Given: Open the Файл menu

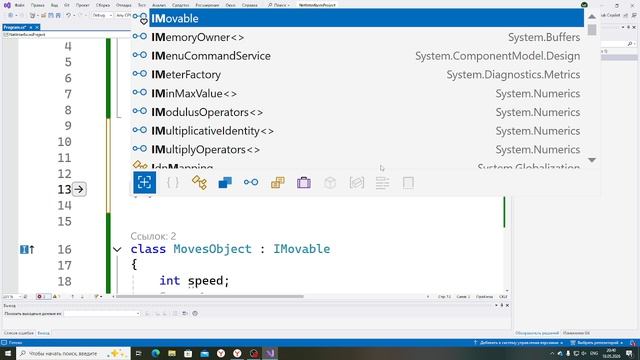Looking at the screenshot, I should (20, 5).
